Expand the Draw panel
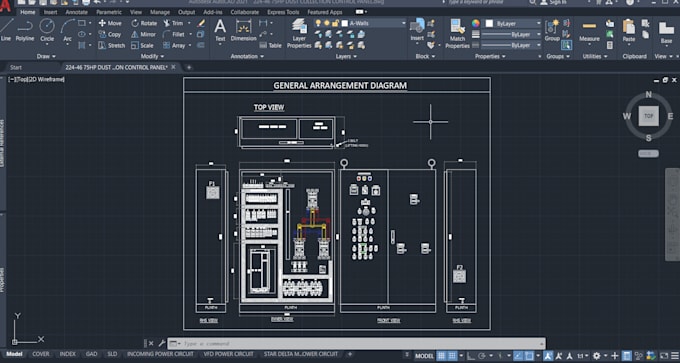The width and height of the screenshot is (680, 363). click(x=46, y=56)
